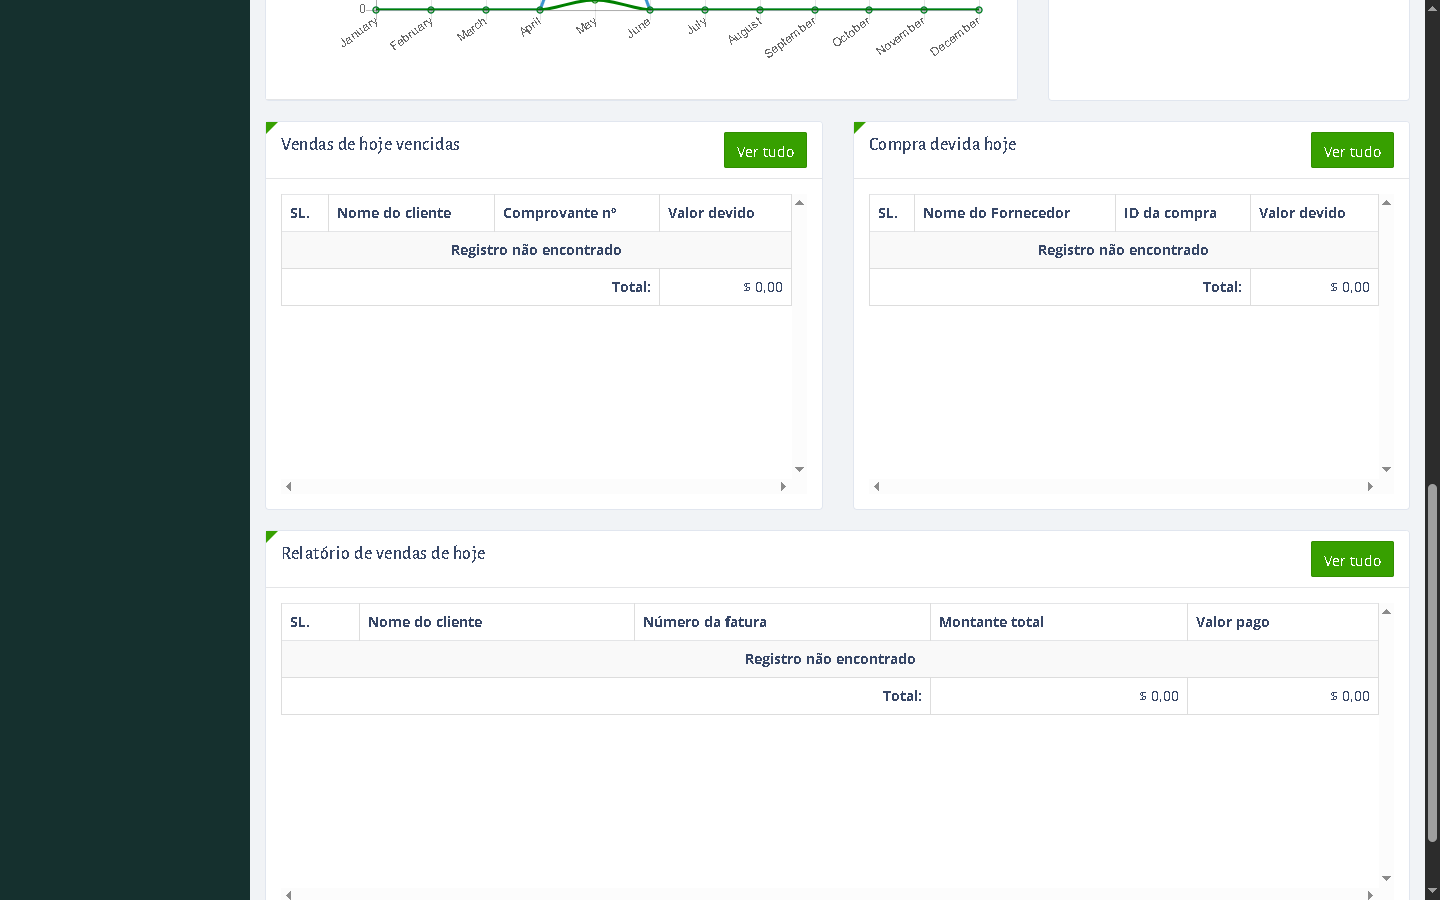Click left scroll arrow under Vendas de hoje vencidas
The width and height of the screenshot is (1440, 900).
click(x=289, y=487)
